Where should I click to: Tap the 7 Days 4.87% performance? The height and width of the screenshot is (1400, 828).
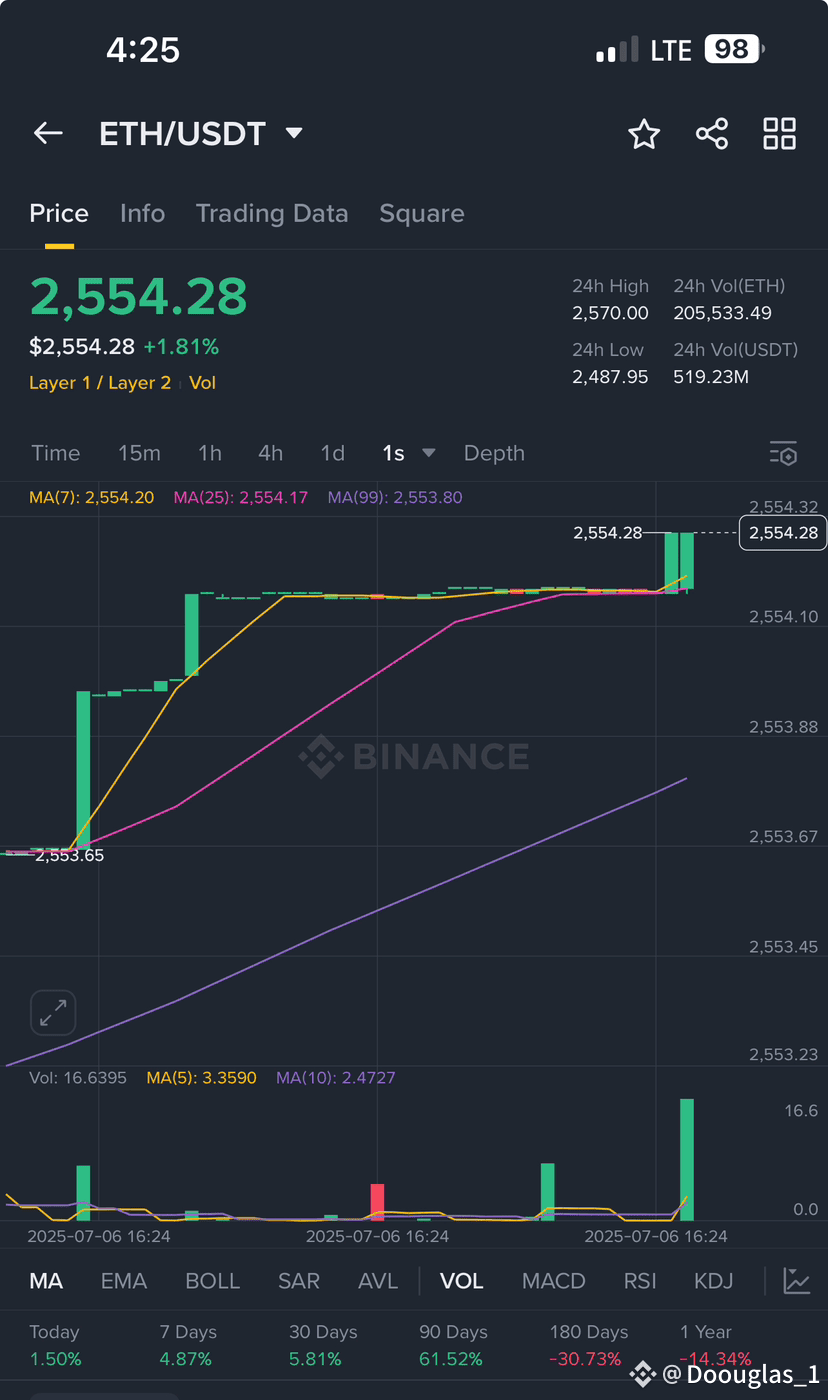click(x=188, y=1346)
